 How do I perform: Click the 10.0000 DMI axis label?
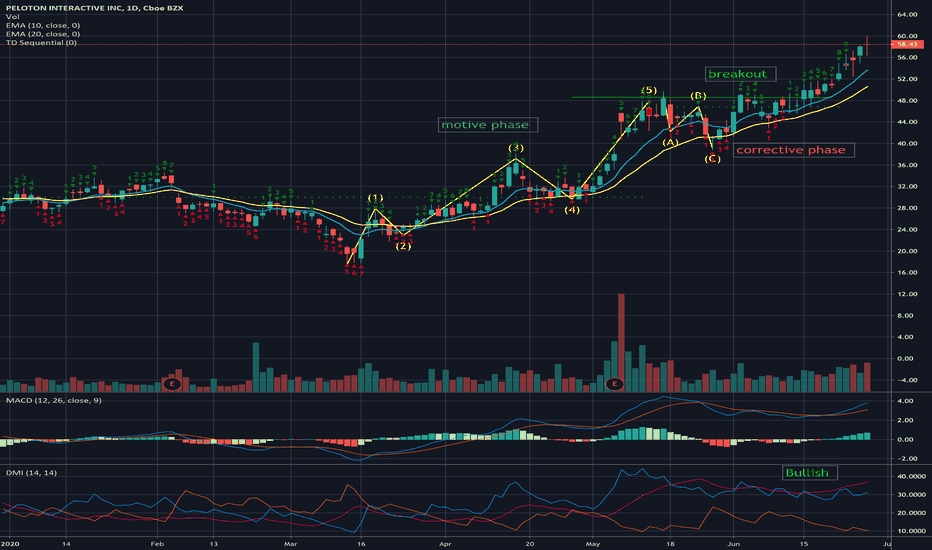pyautogui.click(x=911, y=531)
